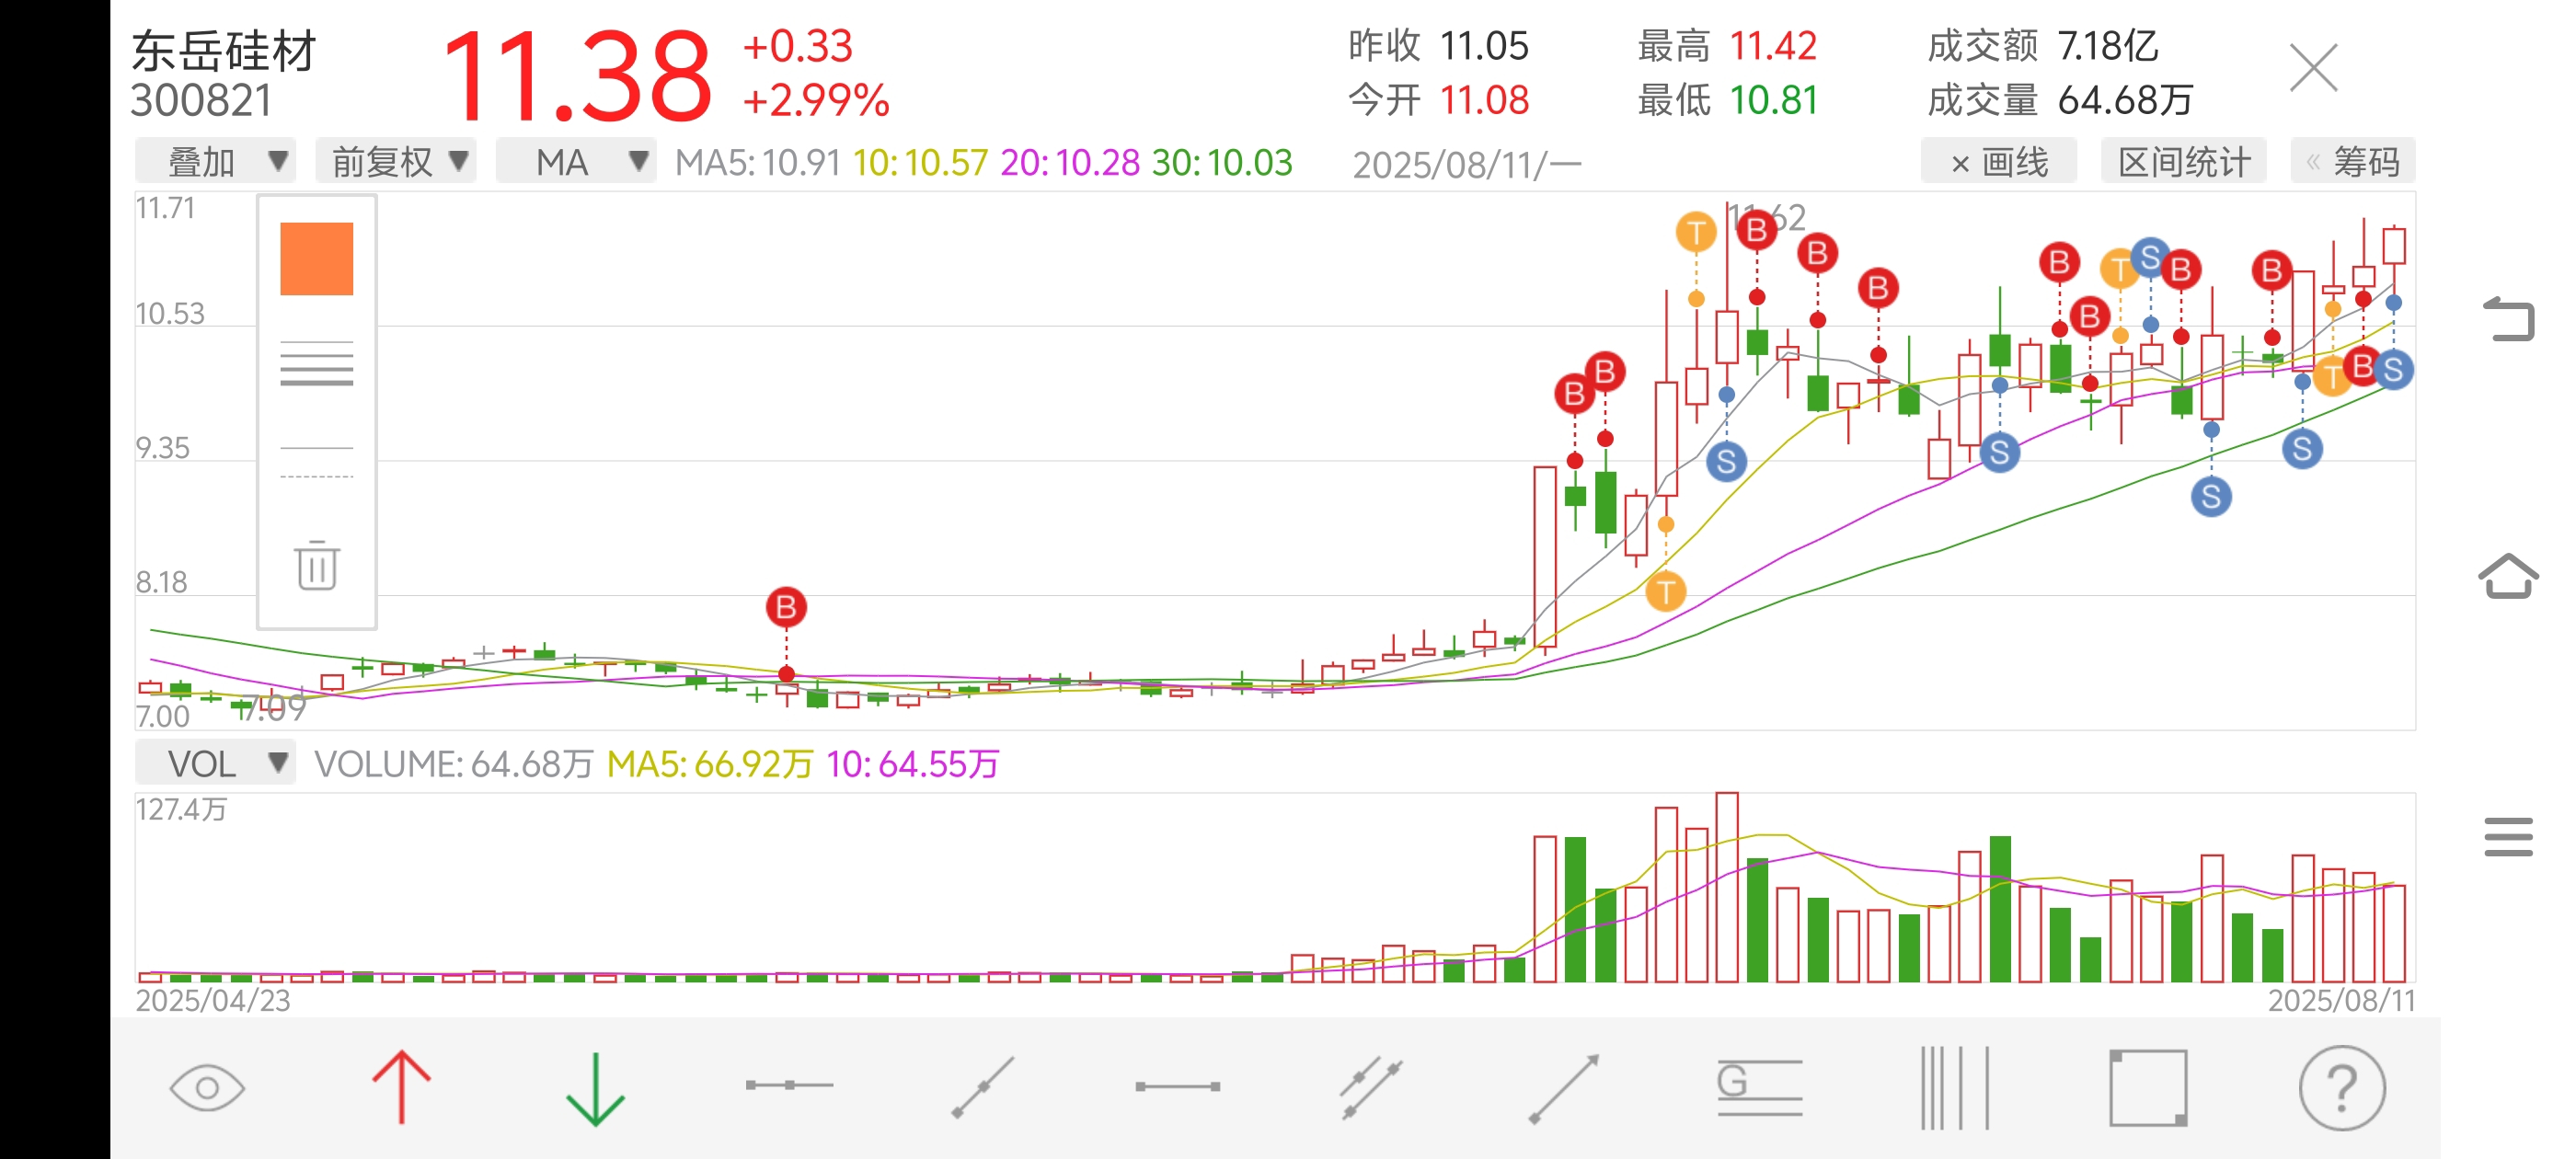Viewport: 2576px width, 1159px height.
Task: Select the golden ratio lines tool
Action: click(1759, 1087)
